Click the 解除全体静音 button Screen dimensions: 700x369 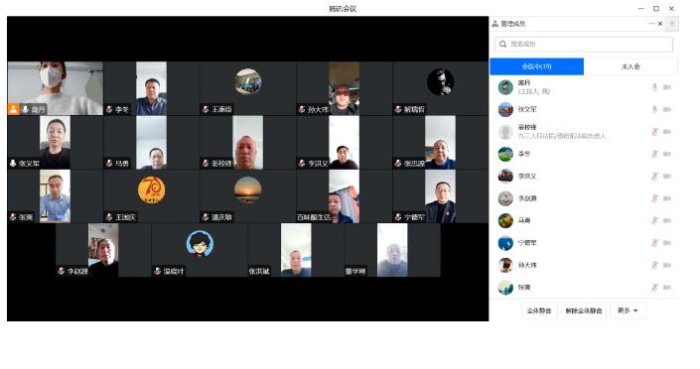583,311
